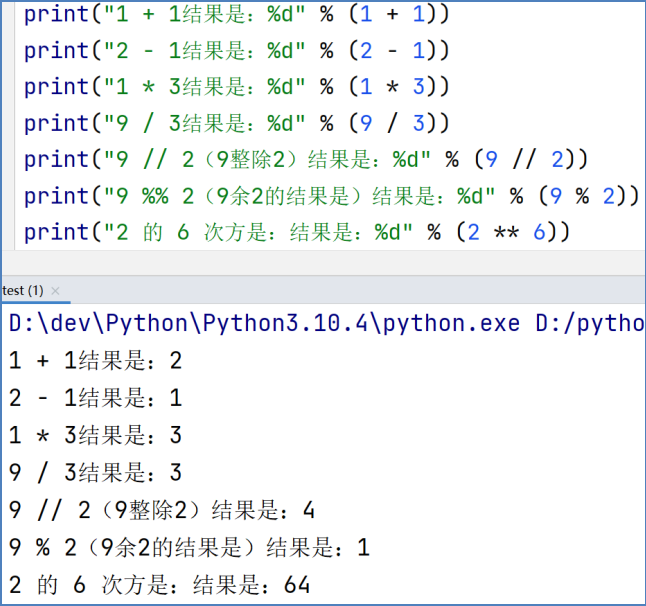Click the code line printing "9 / 3结果是"
Image resolution: width=646 pixels, height=606 pixels.
click(236, 123)
